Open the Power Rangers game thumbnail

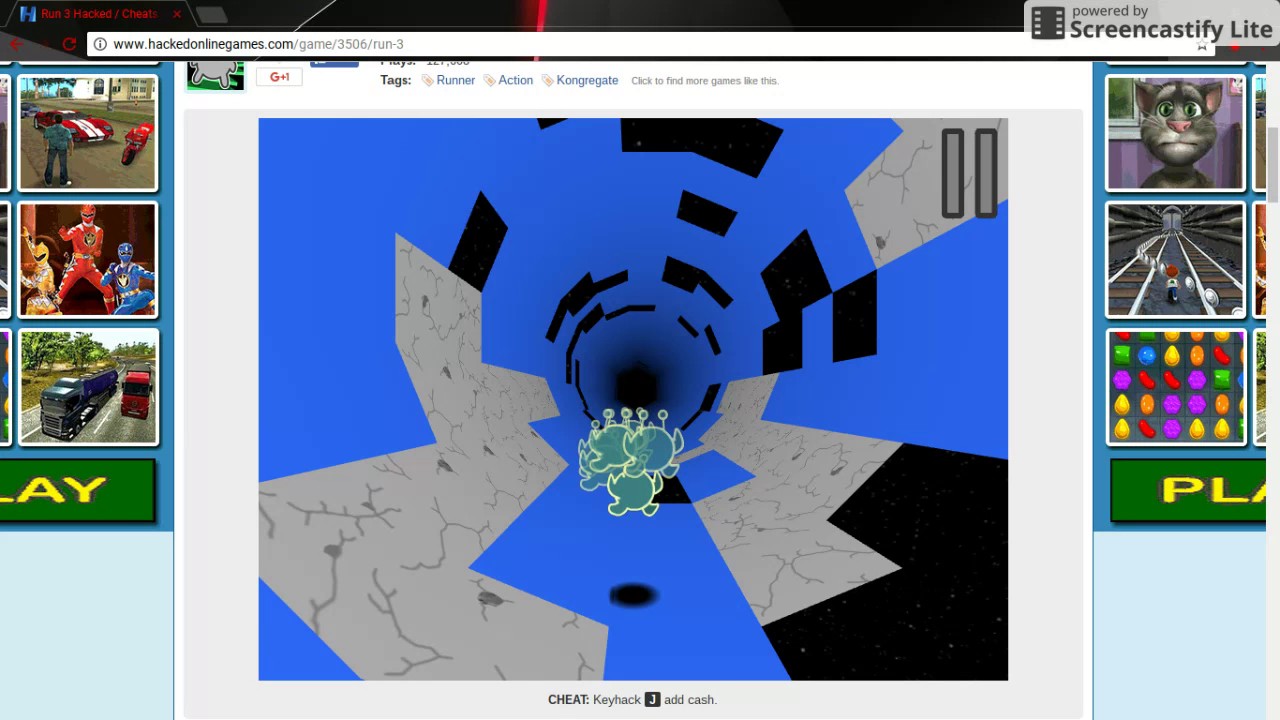pos(88,259)
